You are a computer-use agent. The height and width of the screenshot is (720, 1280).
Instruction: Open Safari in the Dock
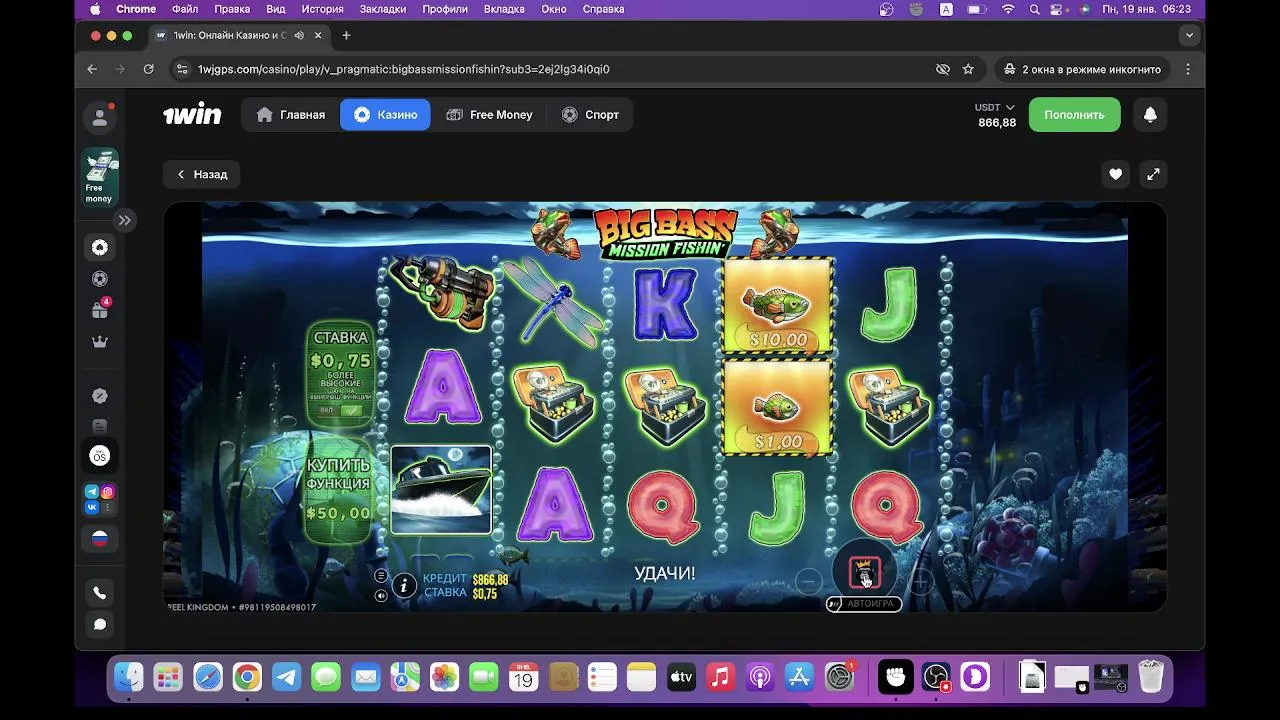pyautogui.click(x=208, y=677)
